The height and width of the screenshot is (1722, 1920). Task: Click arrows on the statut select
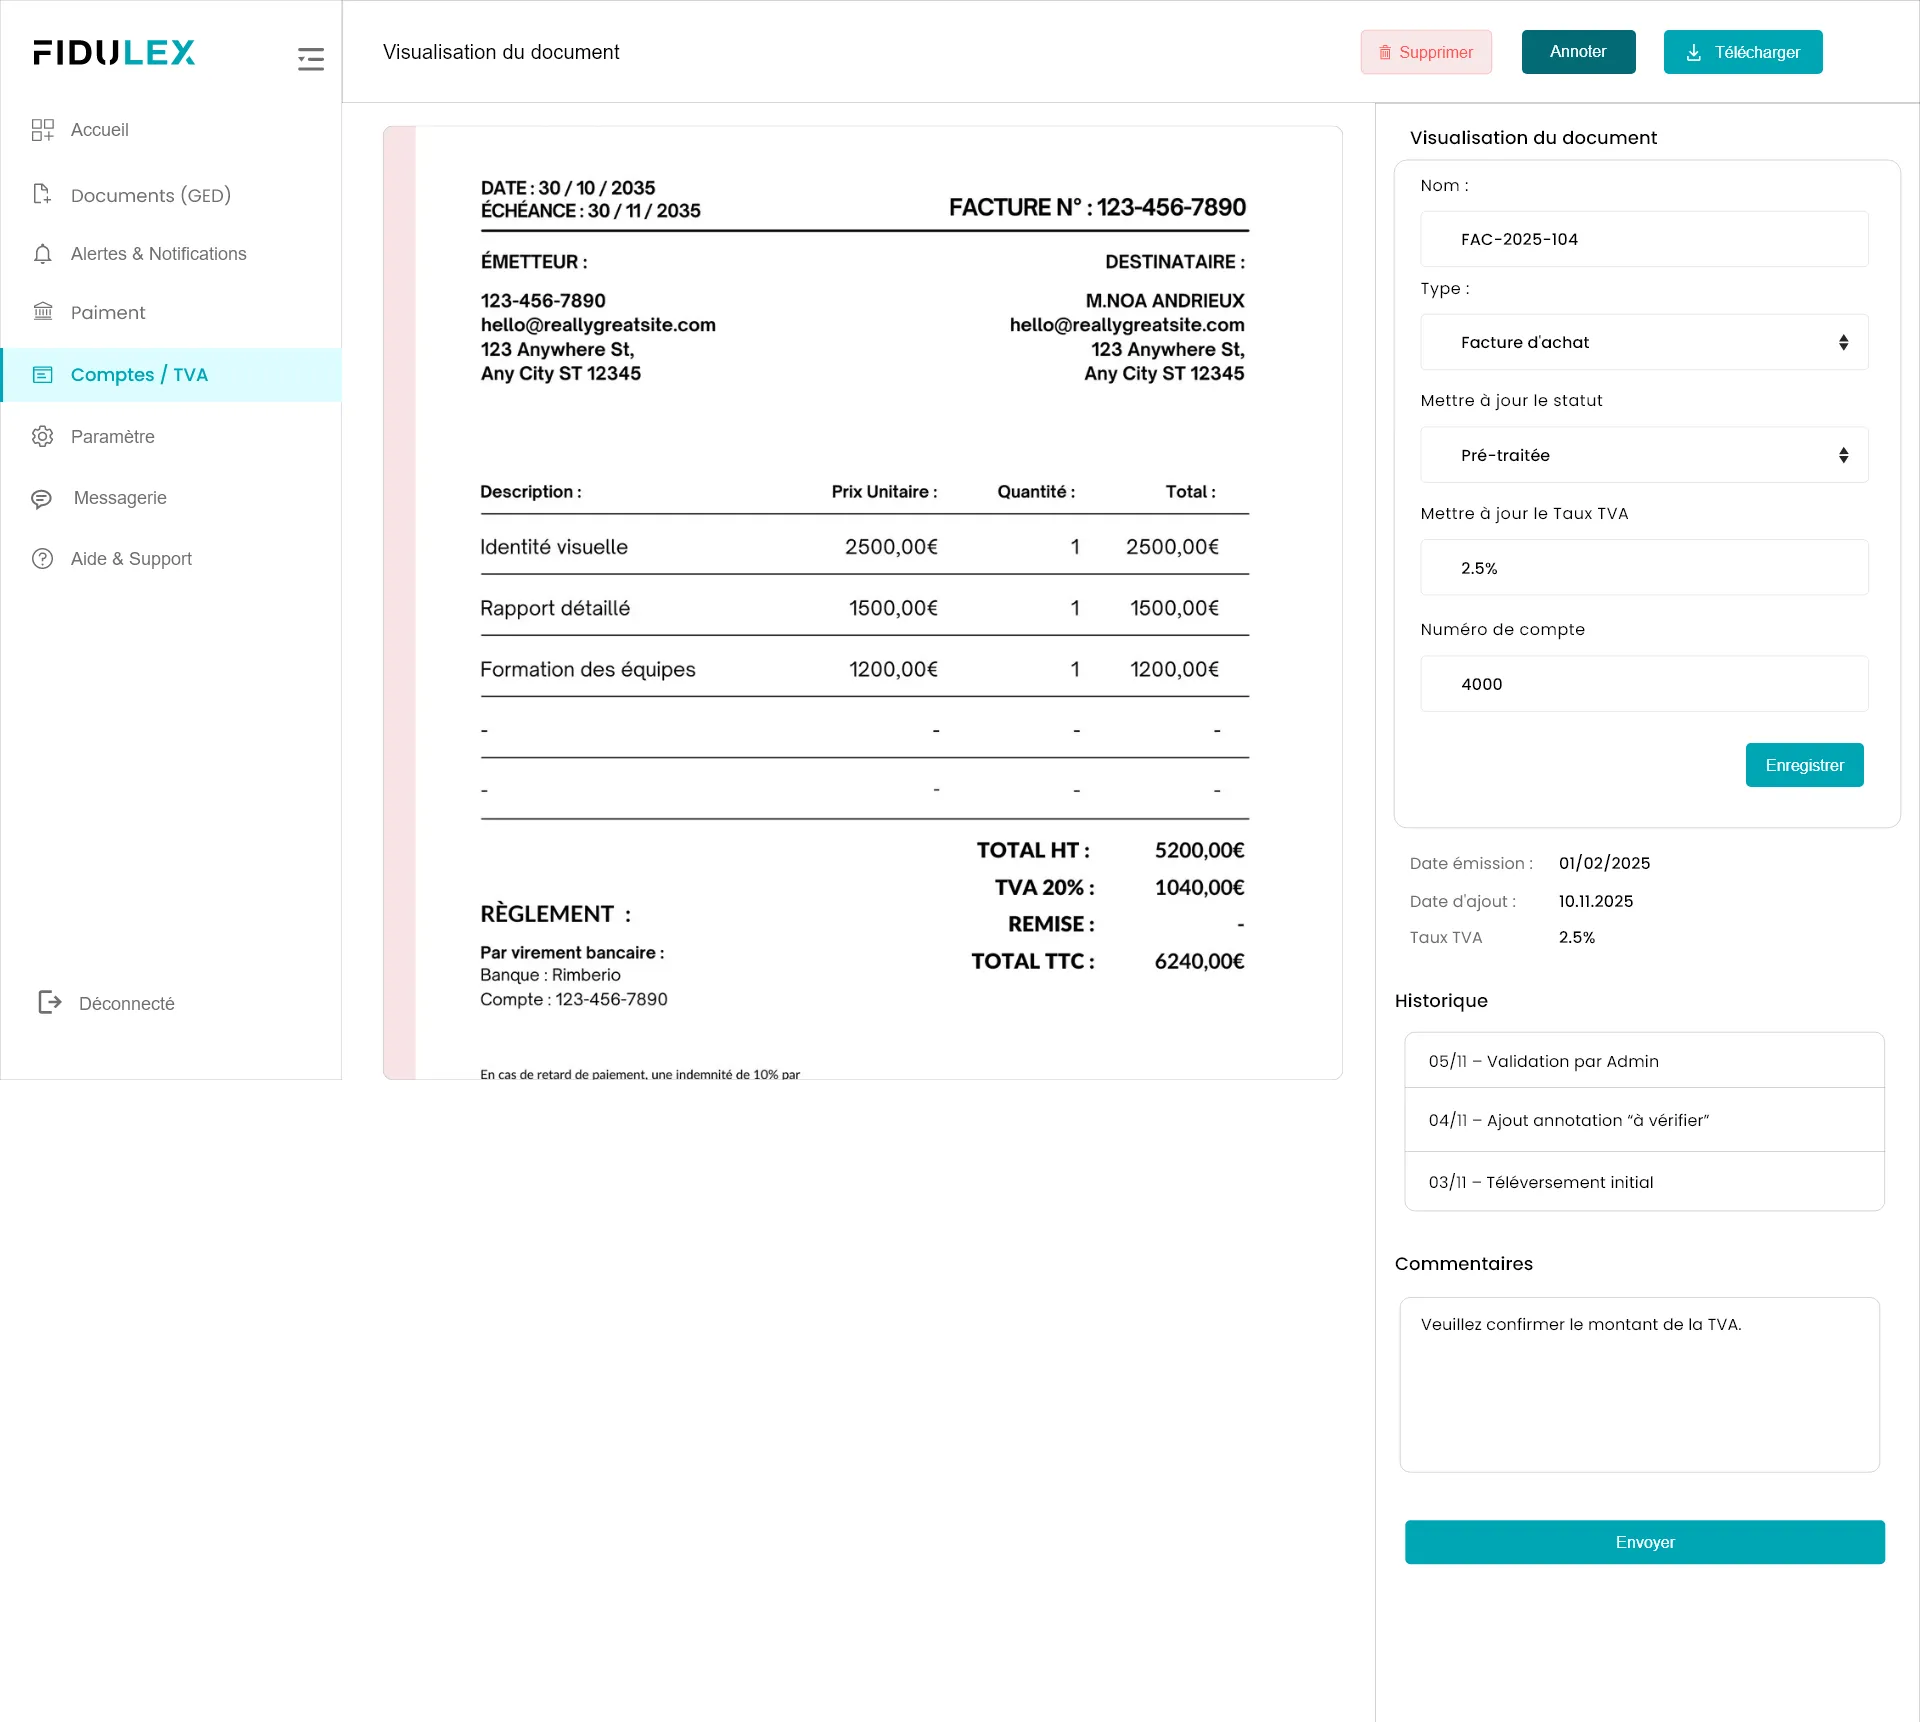[1843, 456]
